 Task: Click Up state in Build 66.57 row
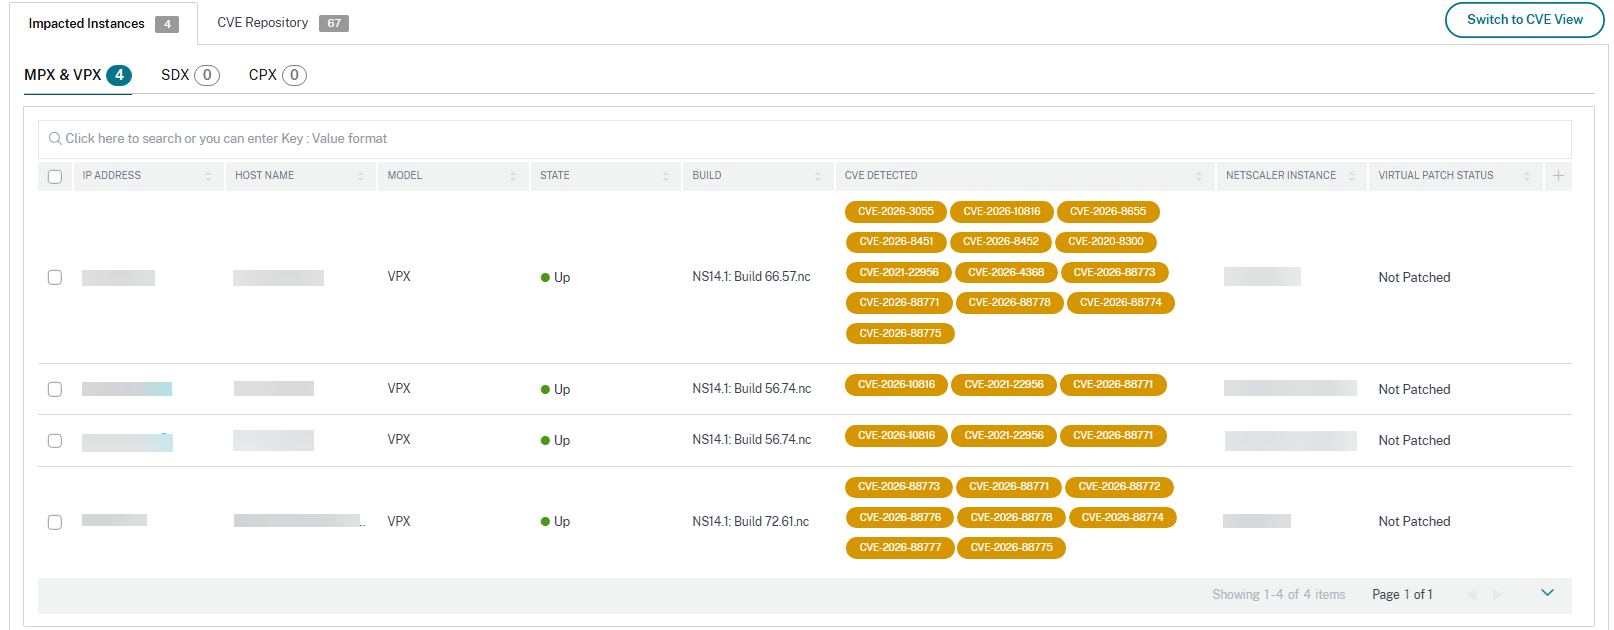tap(556, 278)
